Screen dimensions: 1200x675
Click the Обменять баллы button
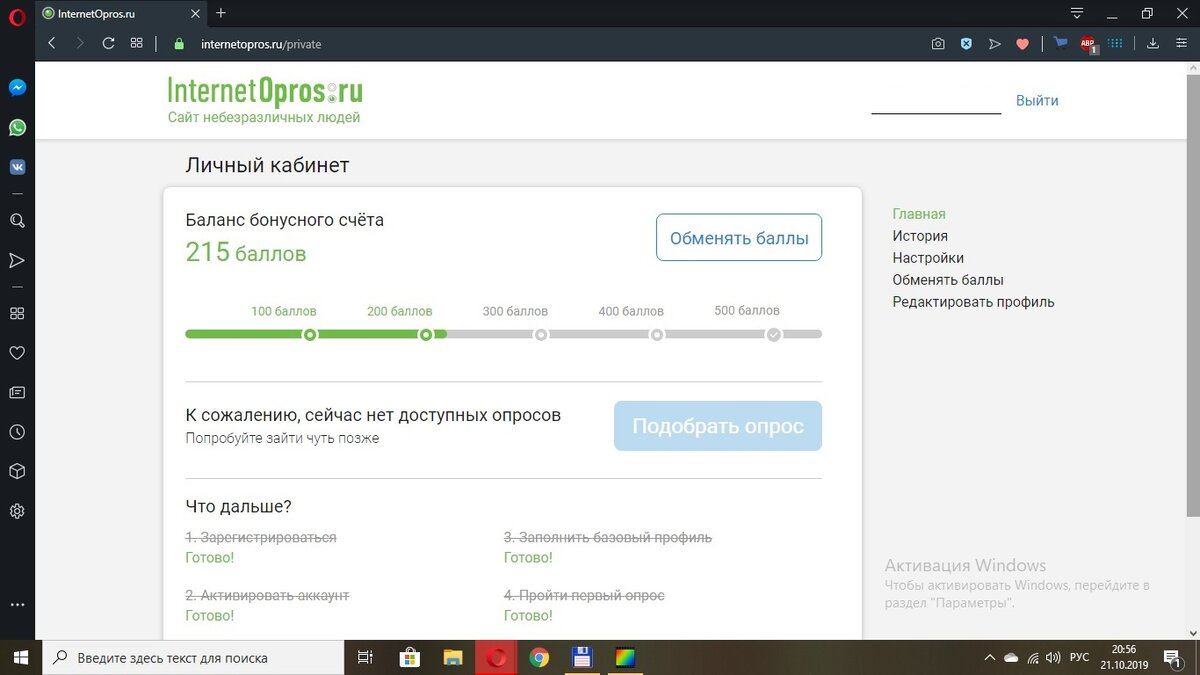pyautogui.click(x=738, y=237)
